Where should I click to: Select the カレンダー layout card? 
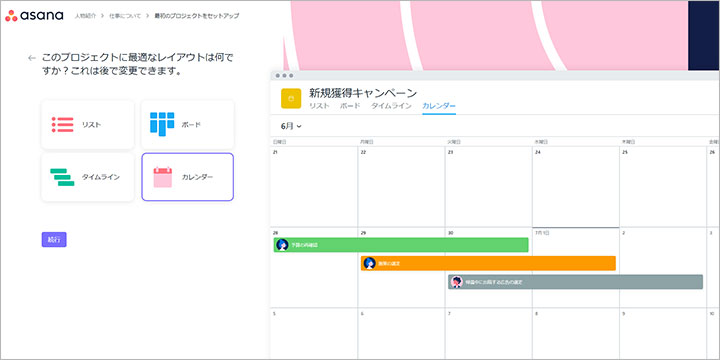tap(187, 177)
